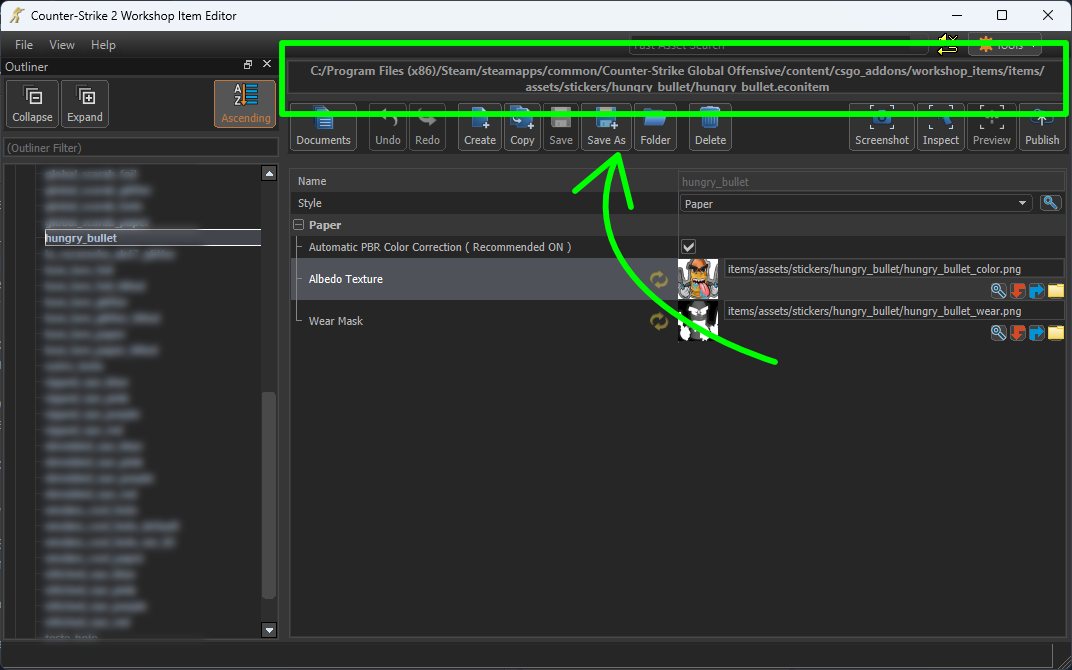The height and width of the screenshot is (670, 1072).
Task: Create a new workshop item
Action: point(480,127)
